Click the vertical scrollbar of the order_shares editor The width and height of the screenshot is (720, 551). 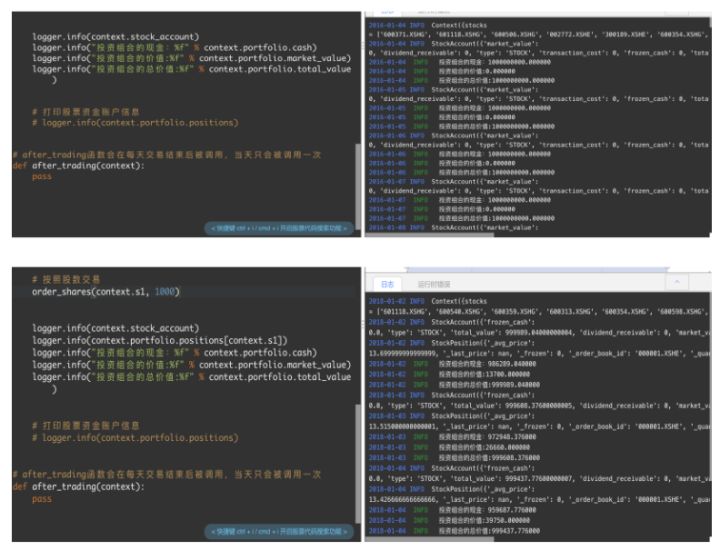[x=358, y=464]
